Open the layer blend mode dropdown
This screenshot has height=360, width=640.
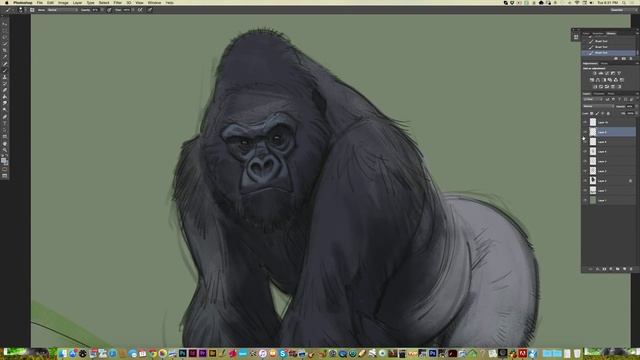(598, 106)
